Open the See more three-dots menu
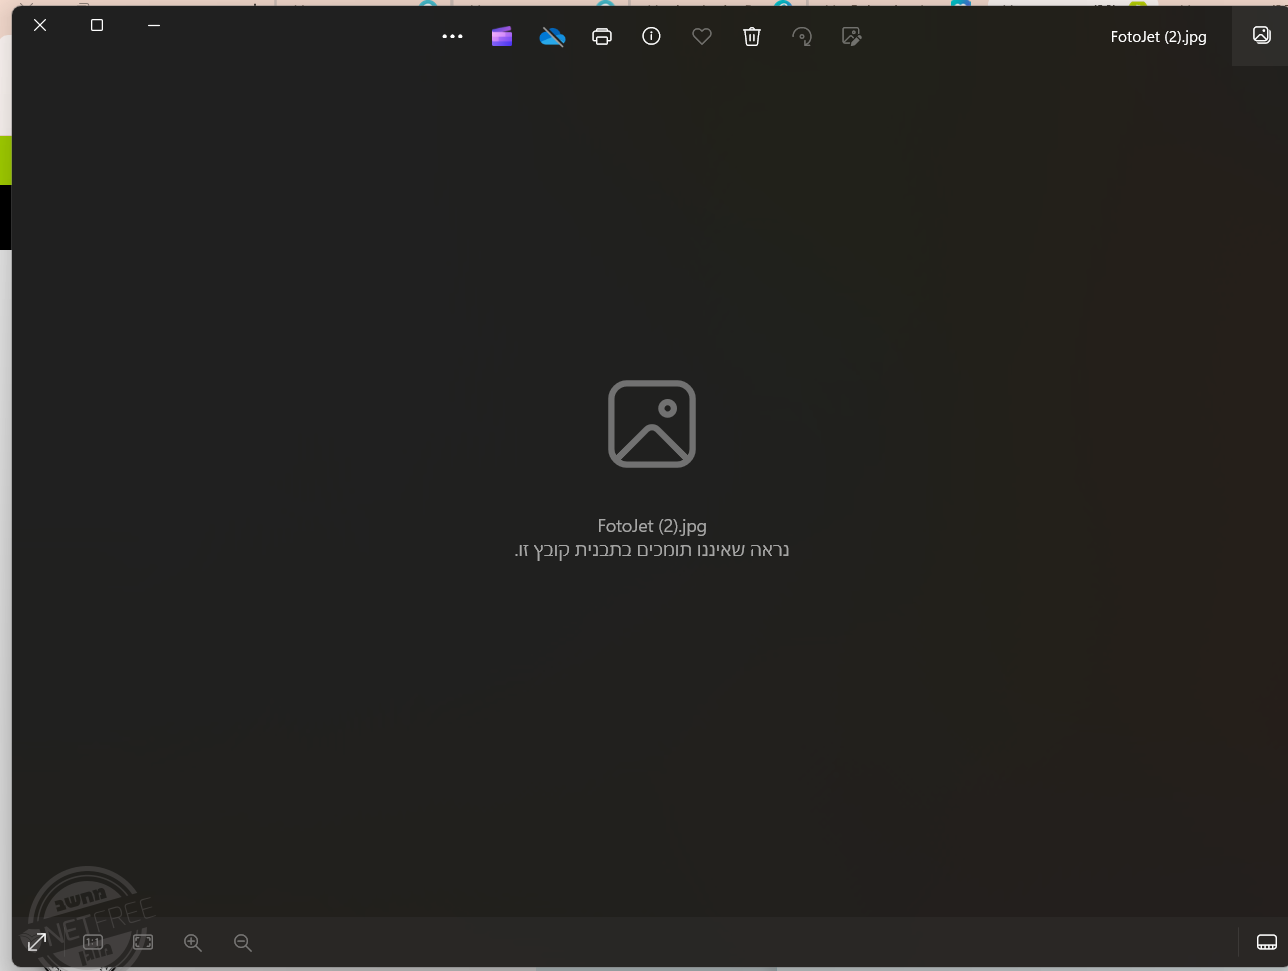The image size is (1288, 971). click(452, 36)
